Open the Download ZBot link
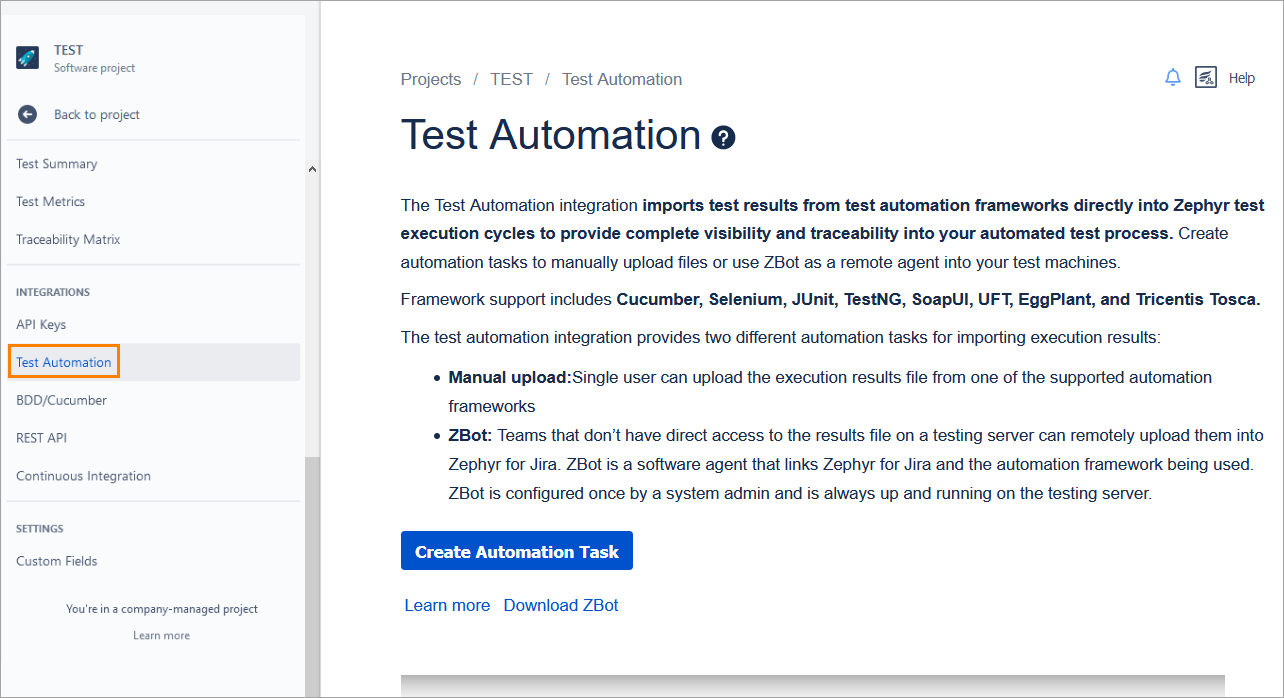The image size is (1284, 698). [x=561, y=605]
